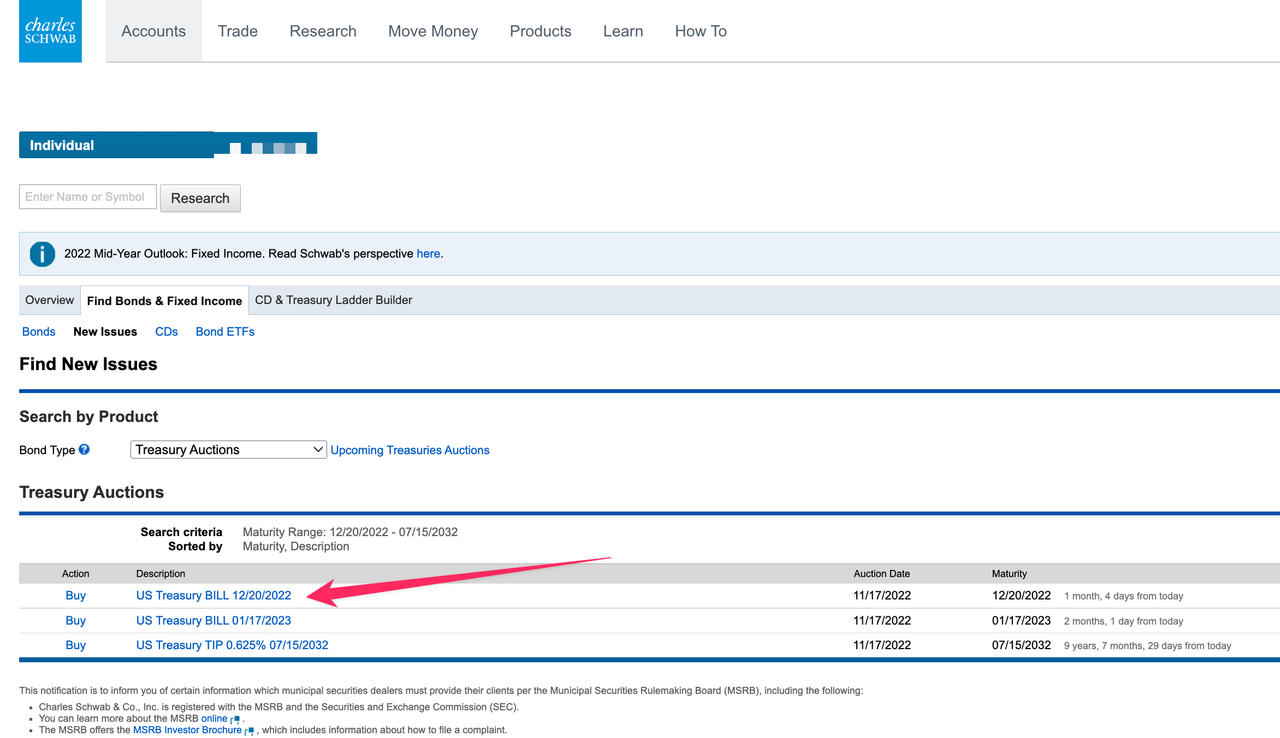
Task: Click maturity date 07/15/2032 cell
Action: coord(1022,645)
